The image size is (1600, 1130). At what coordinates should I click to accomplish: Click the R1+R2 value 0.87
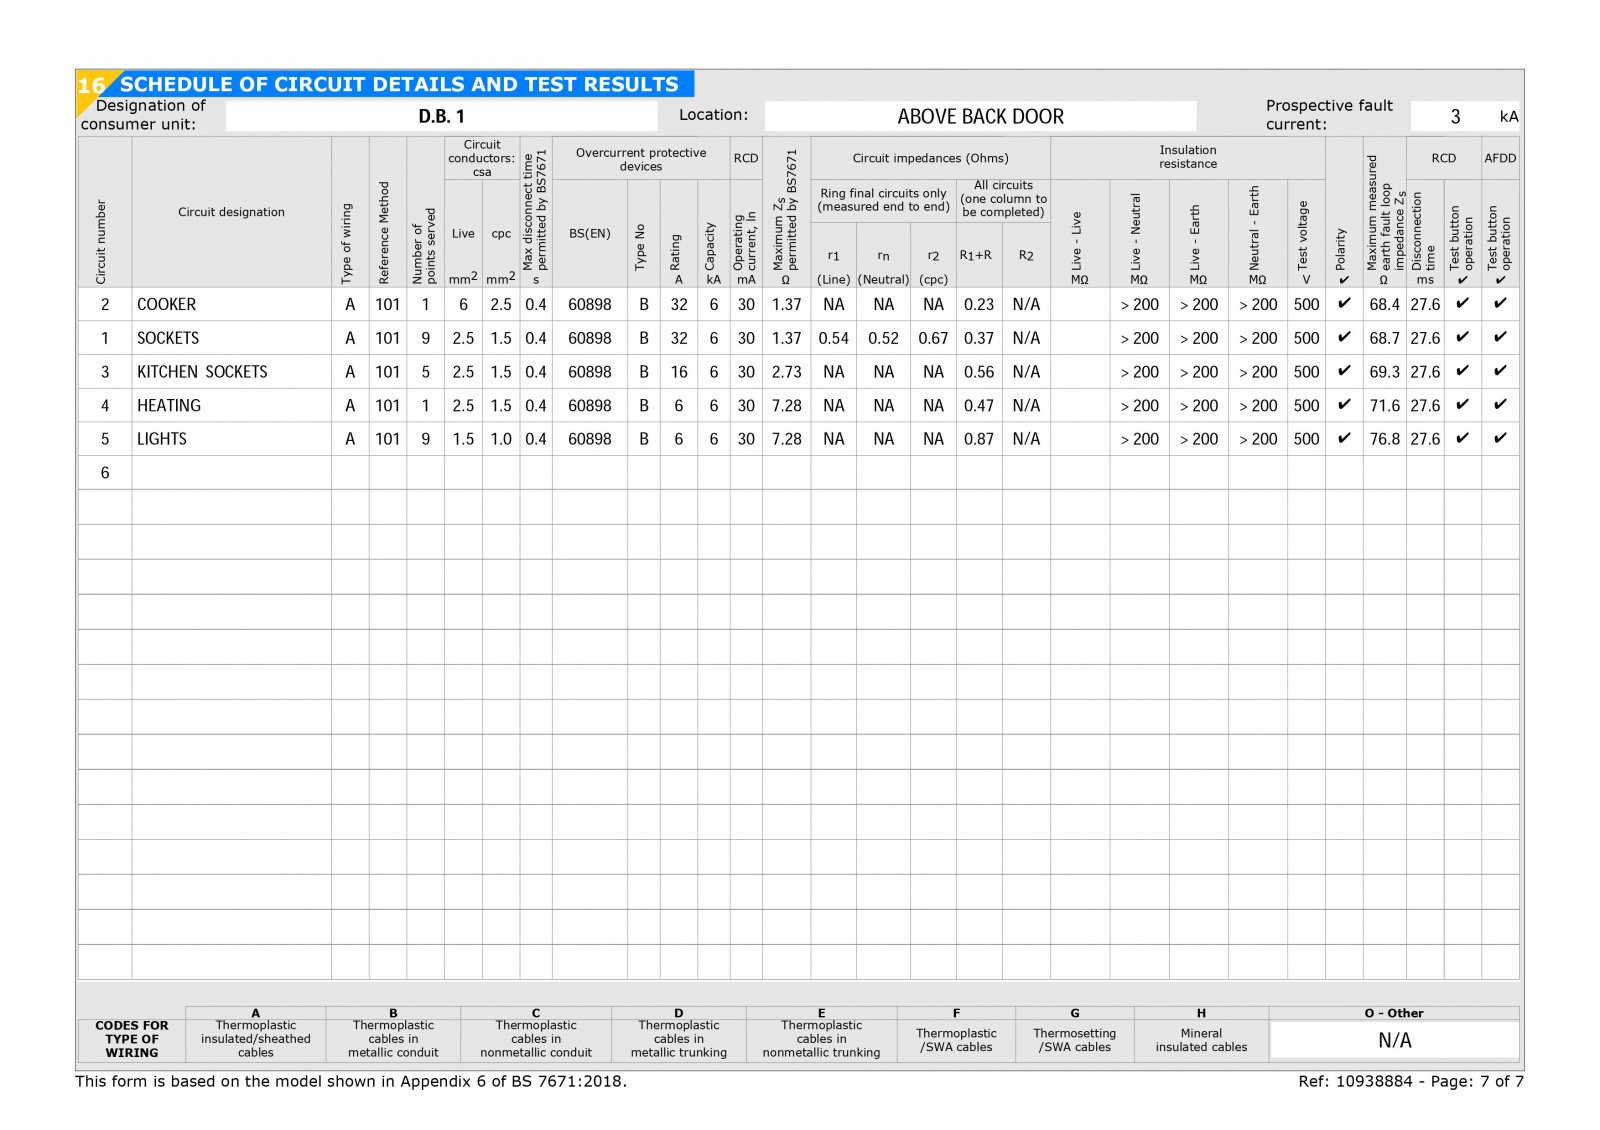tap(979, 439)
